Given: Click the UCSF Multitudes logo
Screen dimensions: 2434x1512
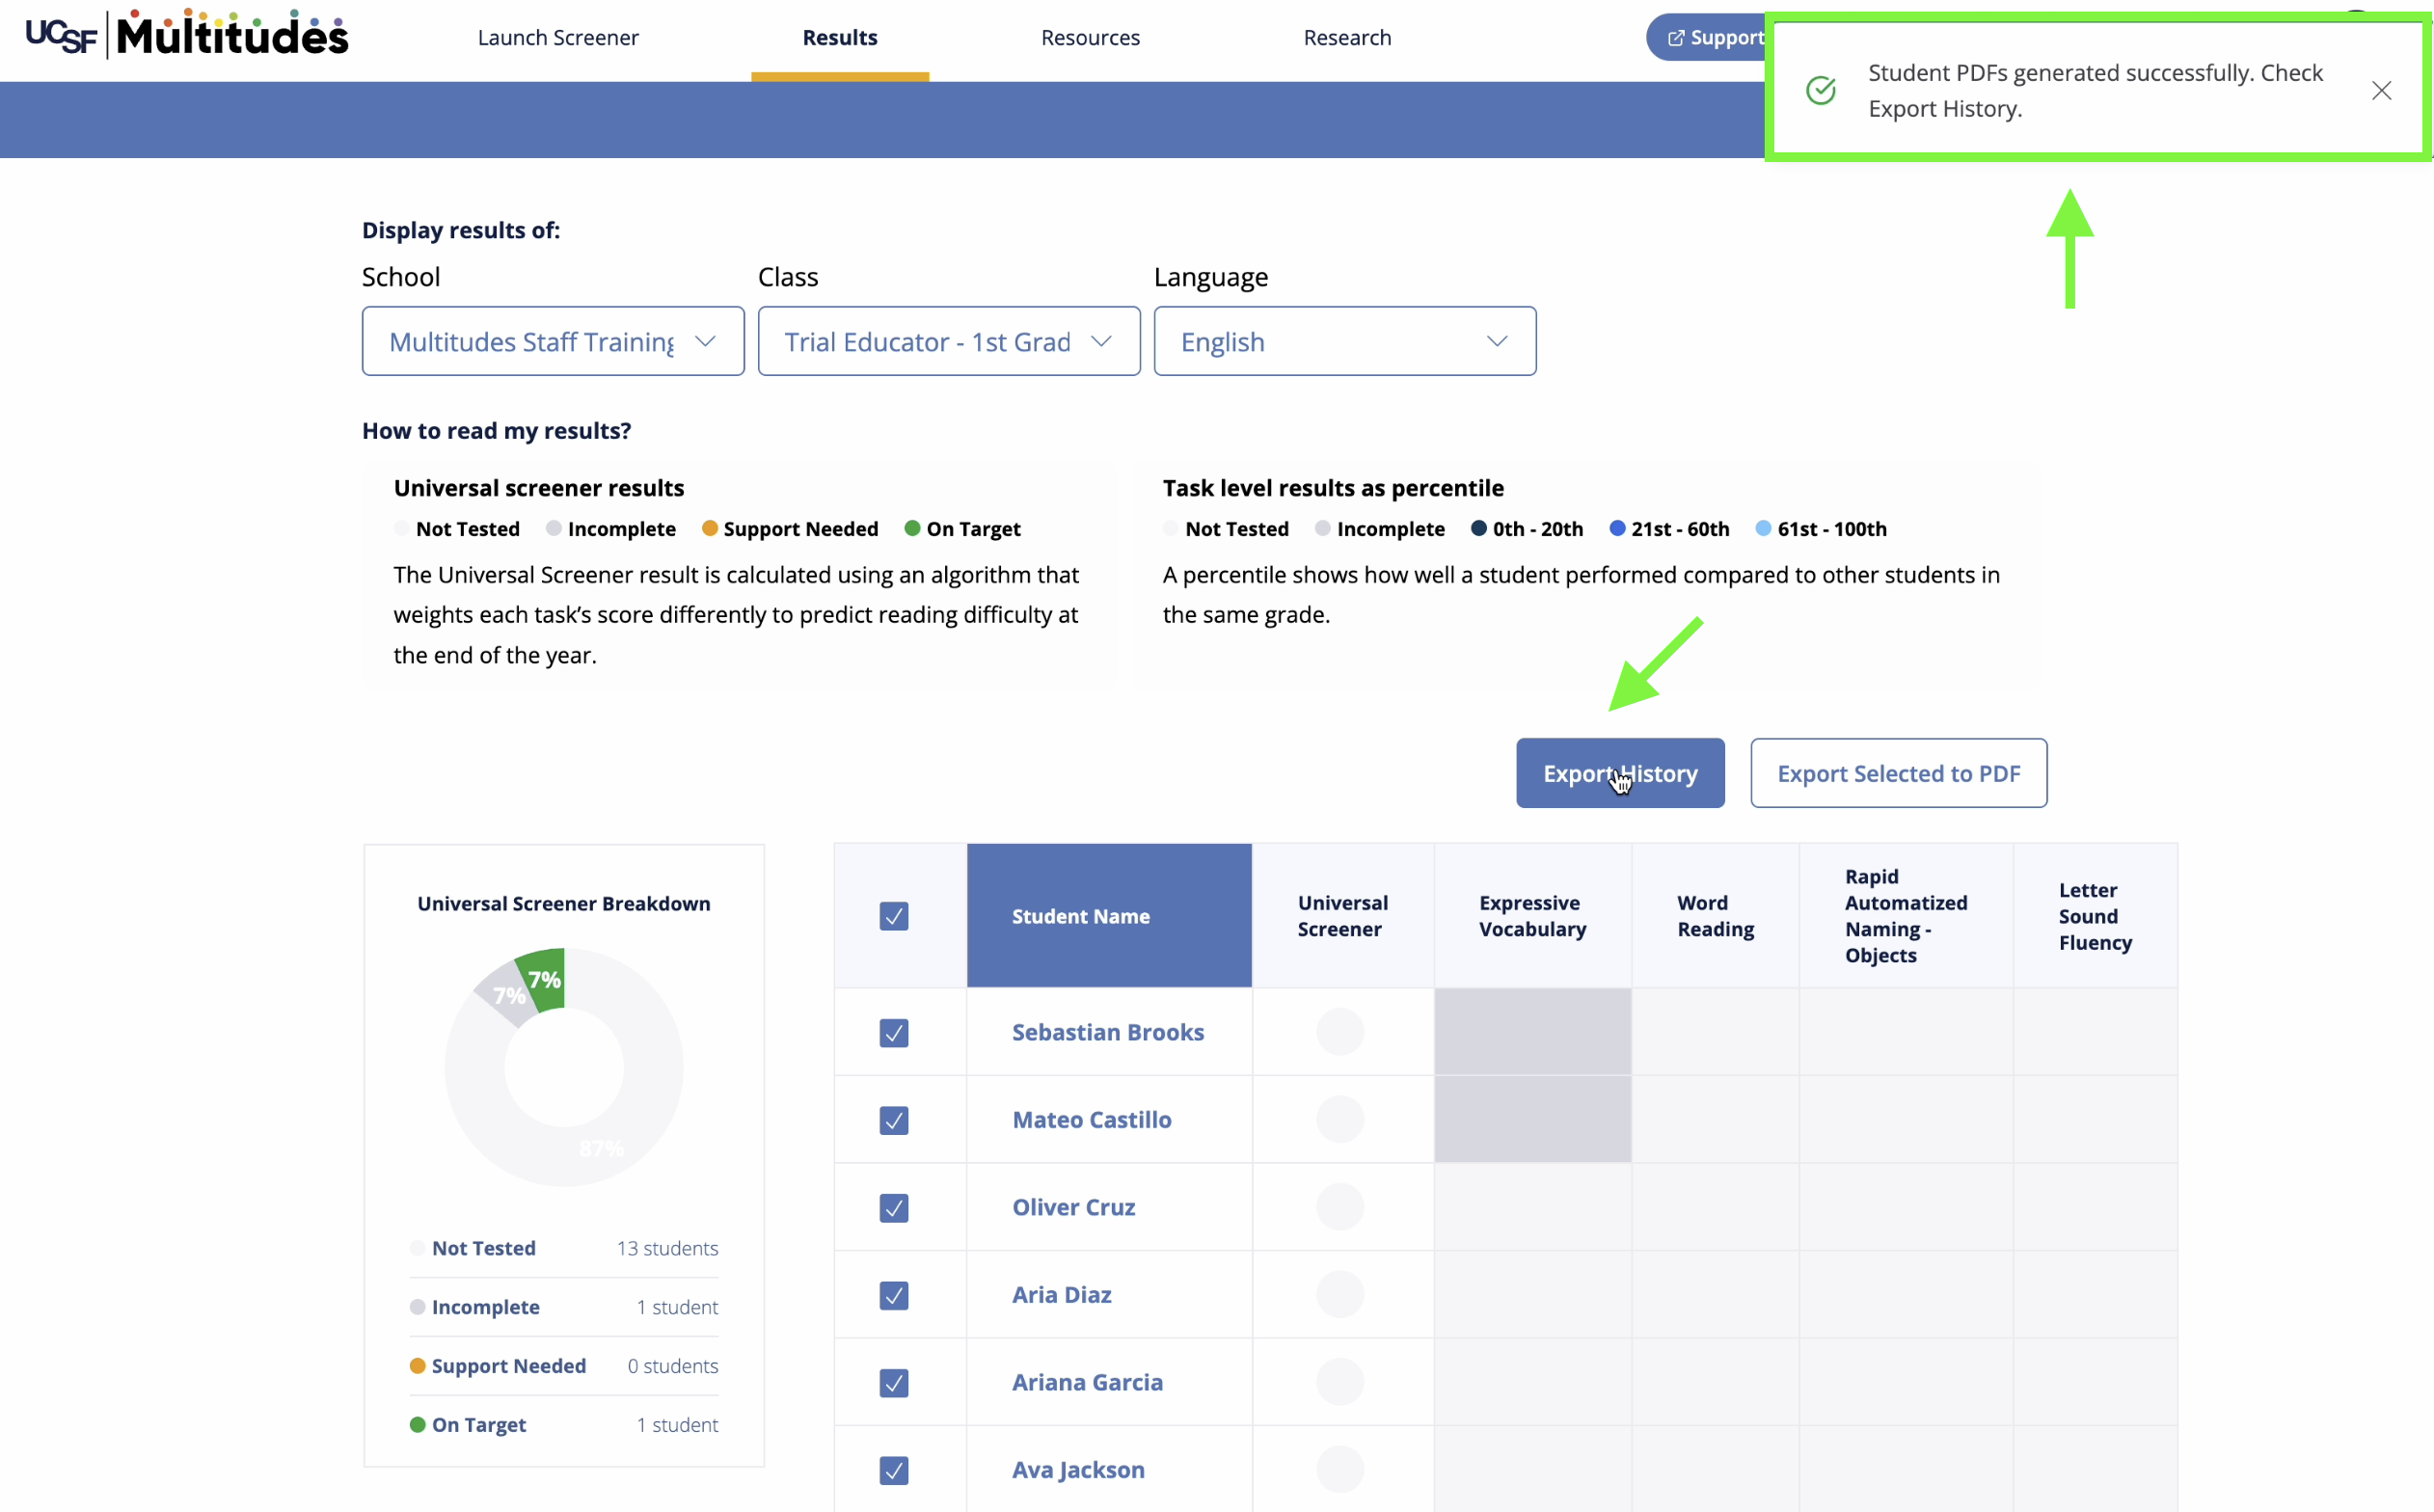Looking at the screenshot, I should pos(187,34).
